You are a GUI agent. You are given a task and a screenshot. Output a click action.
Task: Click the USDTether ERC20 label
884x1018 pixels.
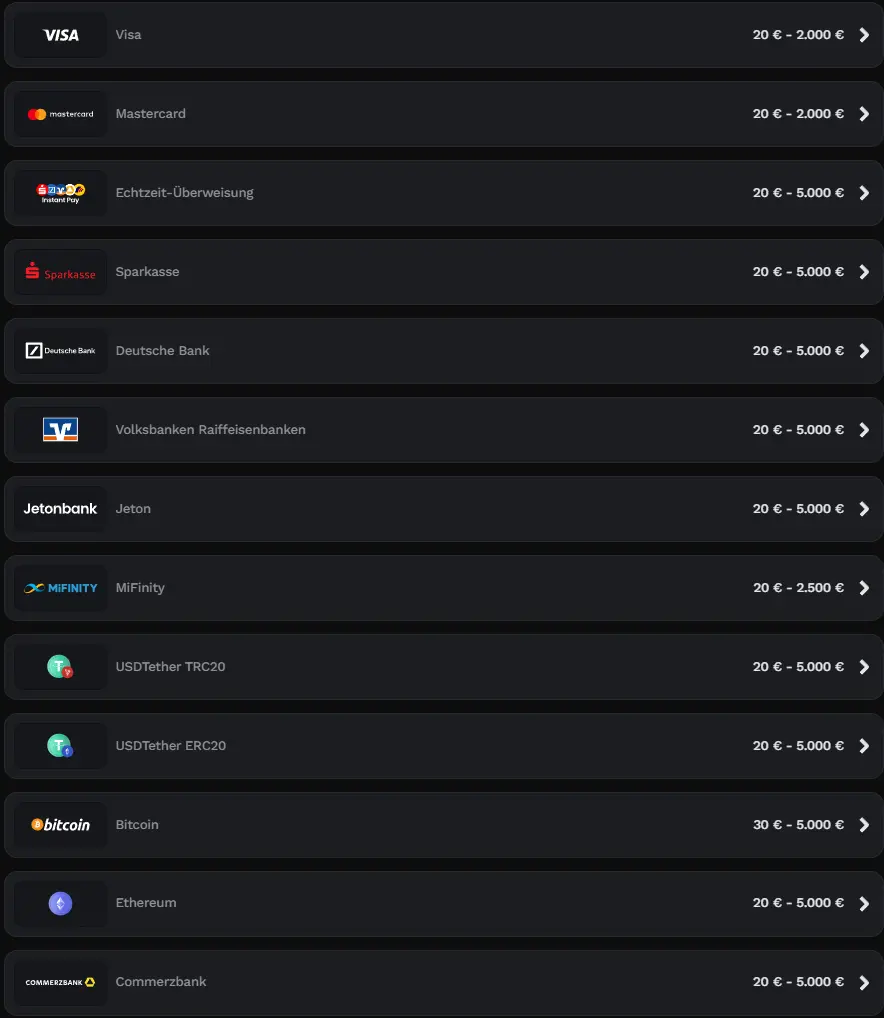[170, 746]
